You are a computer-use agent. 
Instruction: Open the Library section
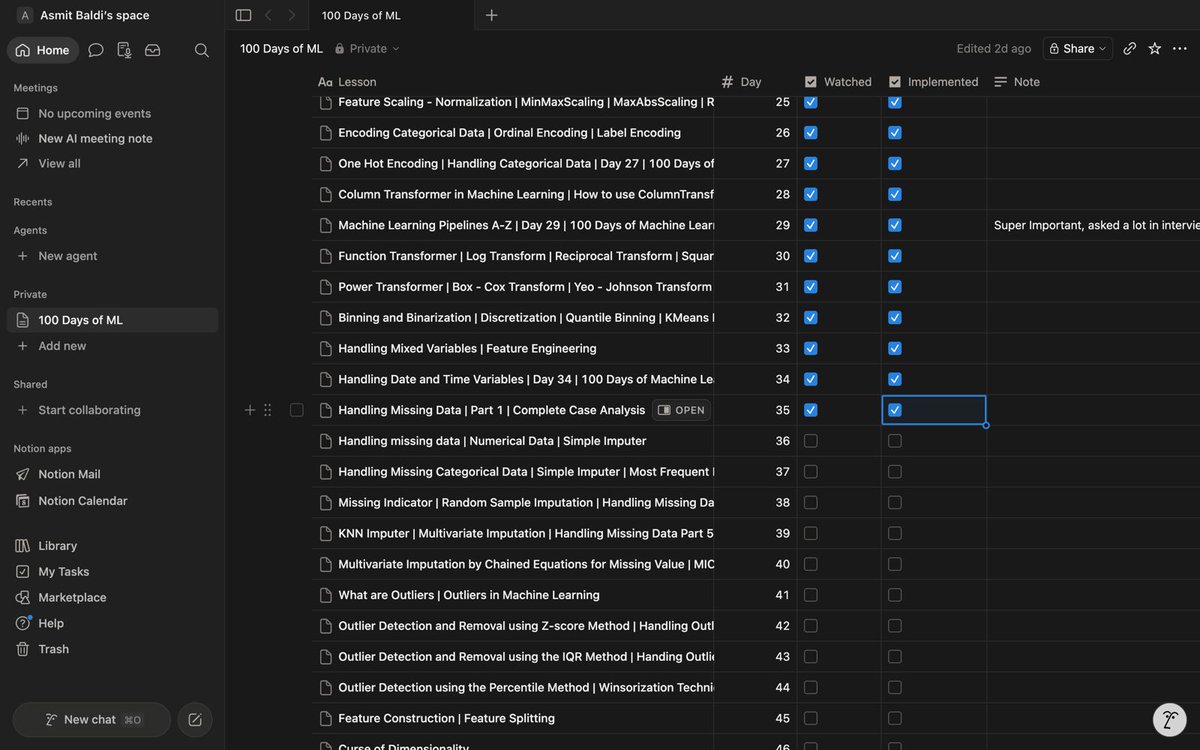57,546
